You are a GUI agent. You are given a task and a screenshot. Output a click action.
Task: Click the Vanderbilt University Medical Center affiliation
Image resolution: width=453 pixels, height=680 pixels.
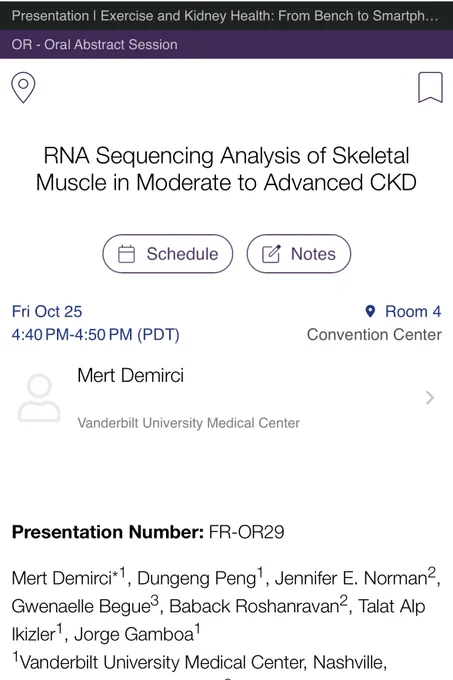189,423
